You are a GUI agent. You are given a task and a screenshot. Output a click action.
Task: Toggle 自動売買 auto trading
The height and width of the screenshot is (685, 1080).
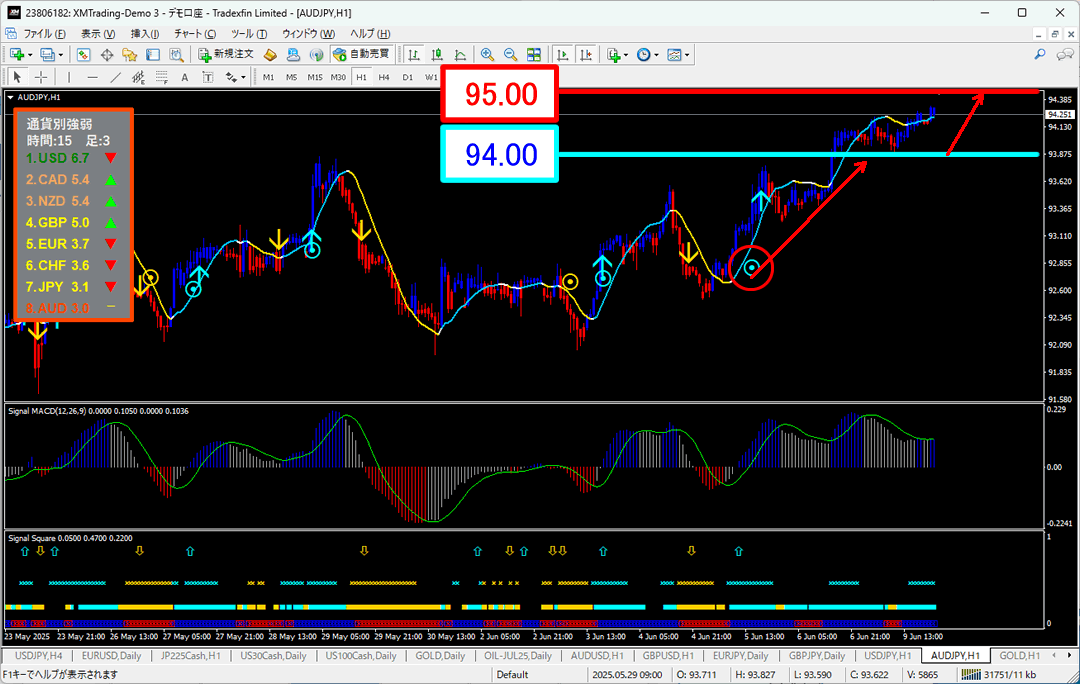[361, 54]
